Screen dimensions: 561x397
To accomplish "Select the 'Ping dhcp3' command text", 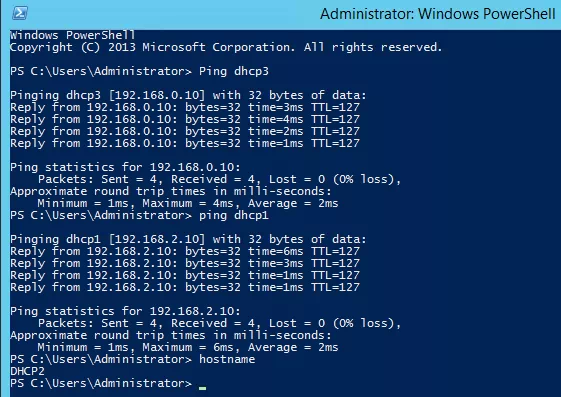I will (x=234, y=71).
